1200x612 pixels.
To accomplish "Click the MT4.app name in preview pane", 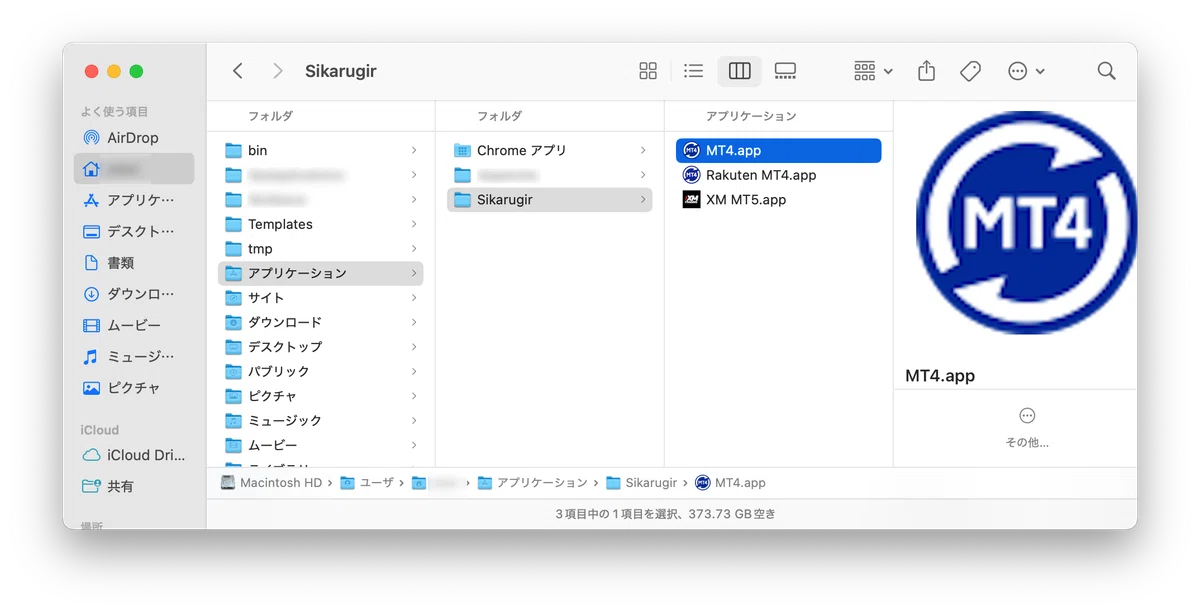I will (x=940, y=376).
